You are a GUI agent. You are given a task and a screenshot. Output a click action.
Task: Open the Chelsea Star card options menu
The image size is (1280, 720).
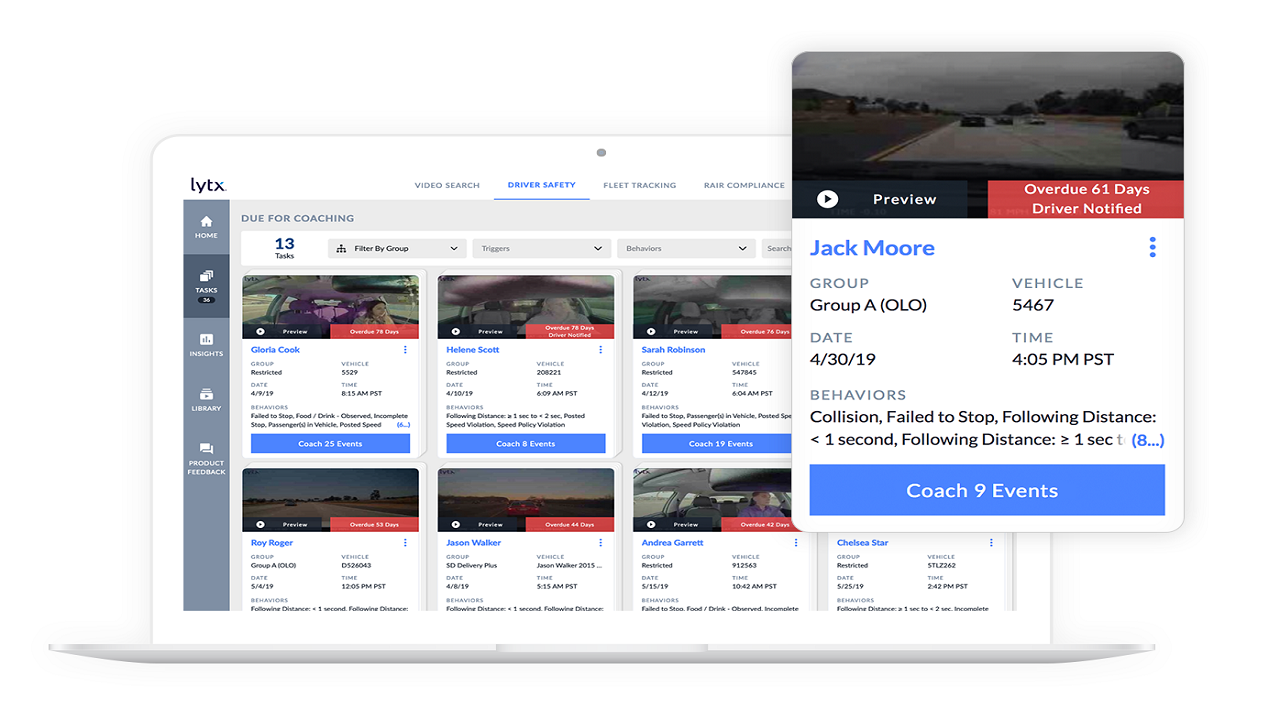pos(991,543)
